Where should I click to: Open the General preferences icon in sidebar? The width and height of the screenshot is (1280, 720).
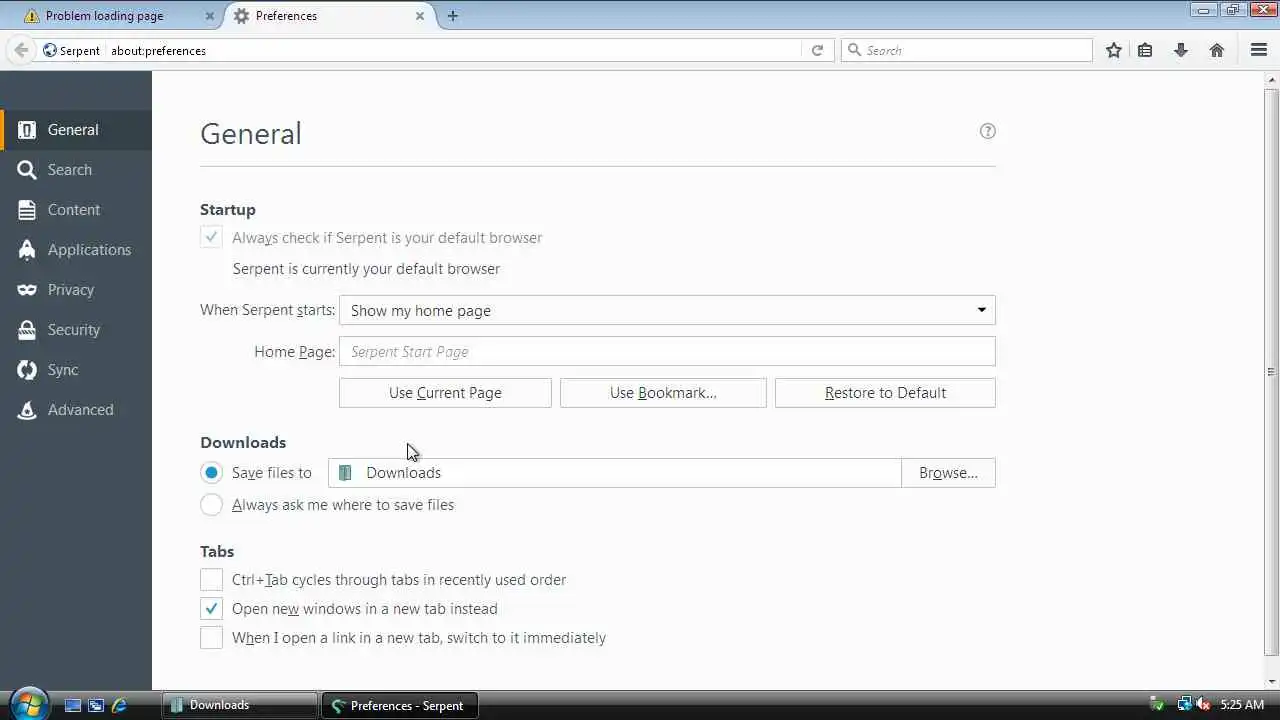27,130
